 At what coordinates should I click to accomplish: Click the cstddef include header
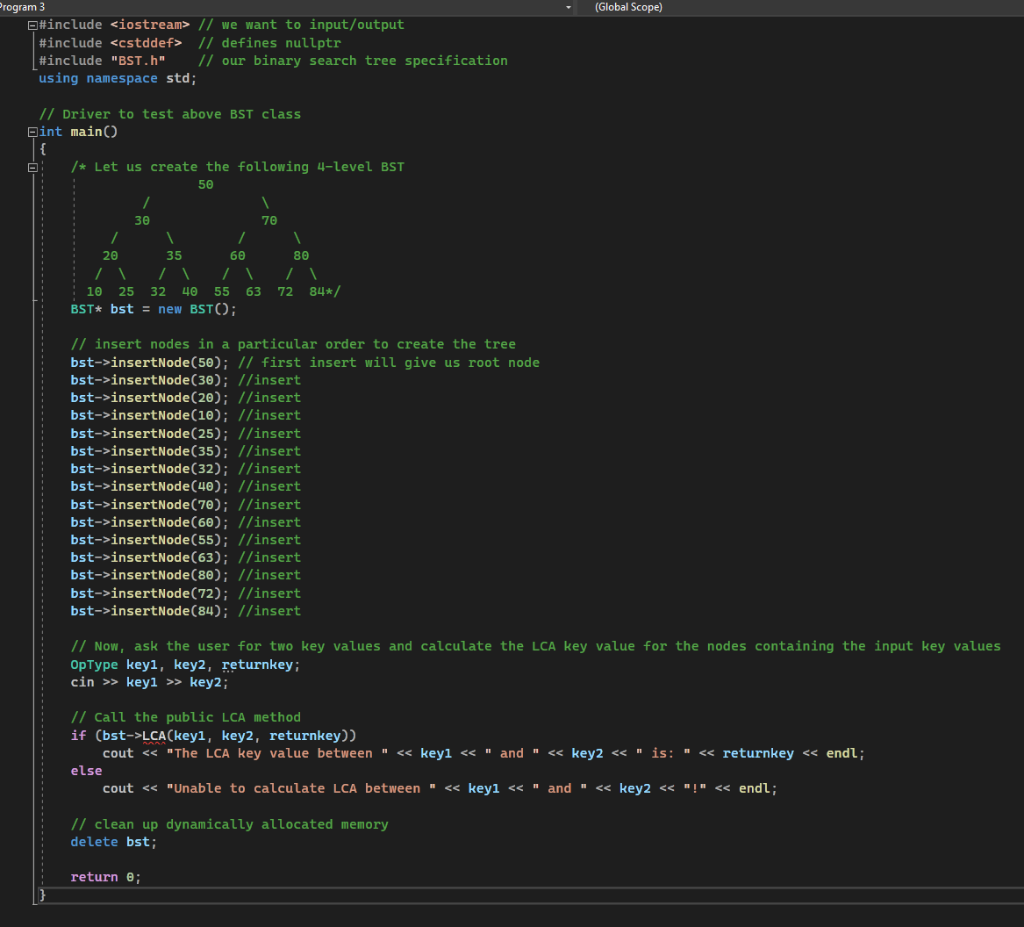[145, 43]
